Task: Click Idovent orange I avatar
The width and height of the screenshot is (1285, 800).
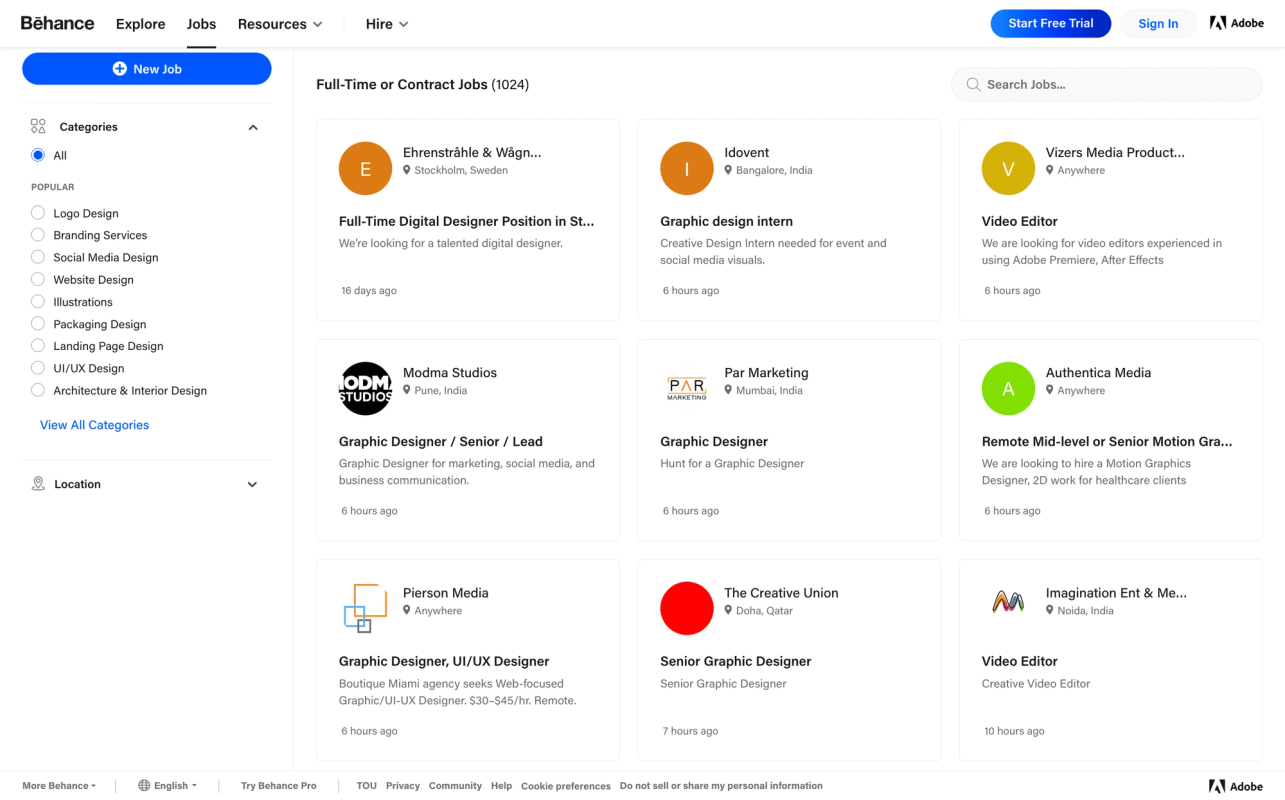Action: tap(687, 168)
